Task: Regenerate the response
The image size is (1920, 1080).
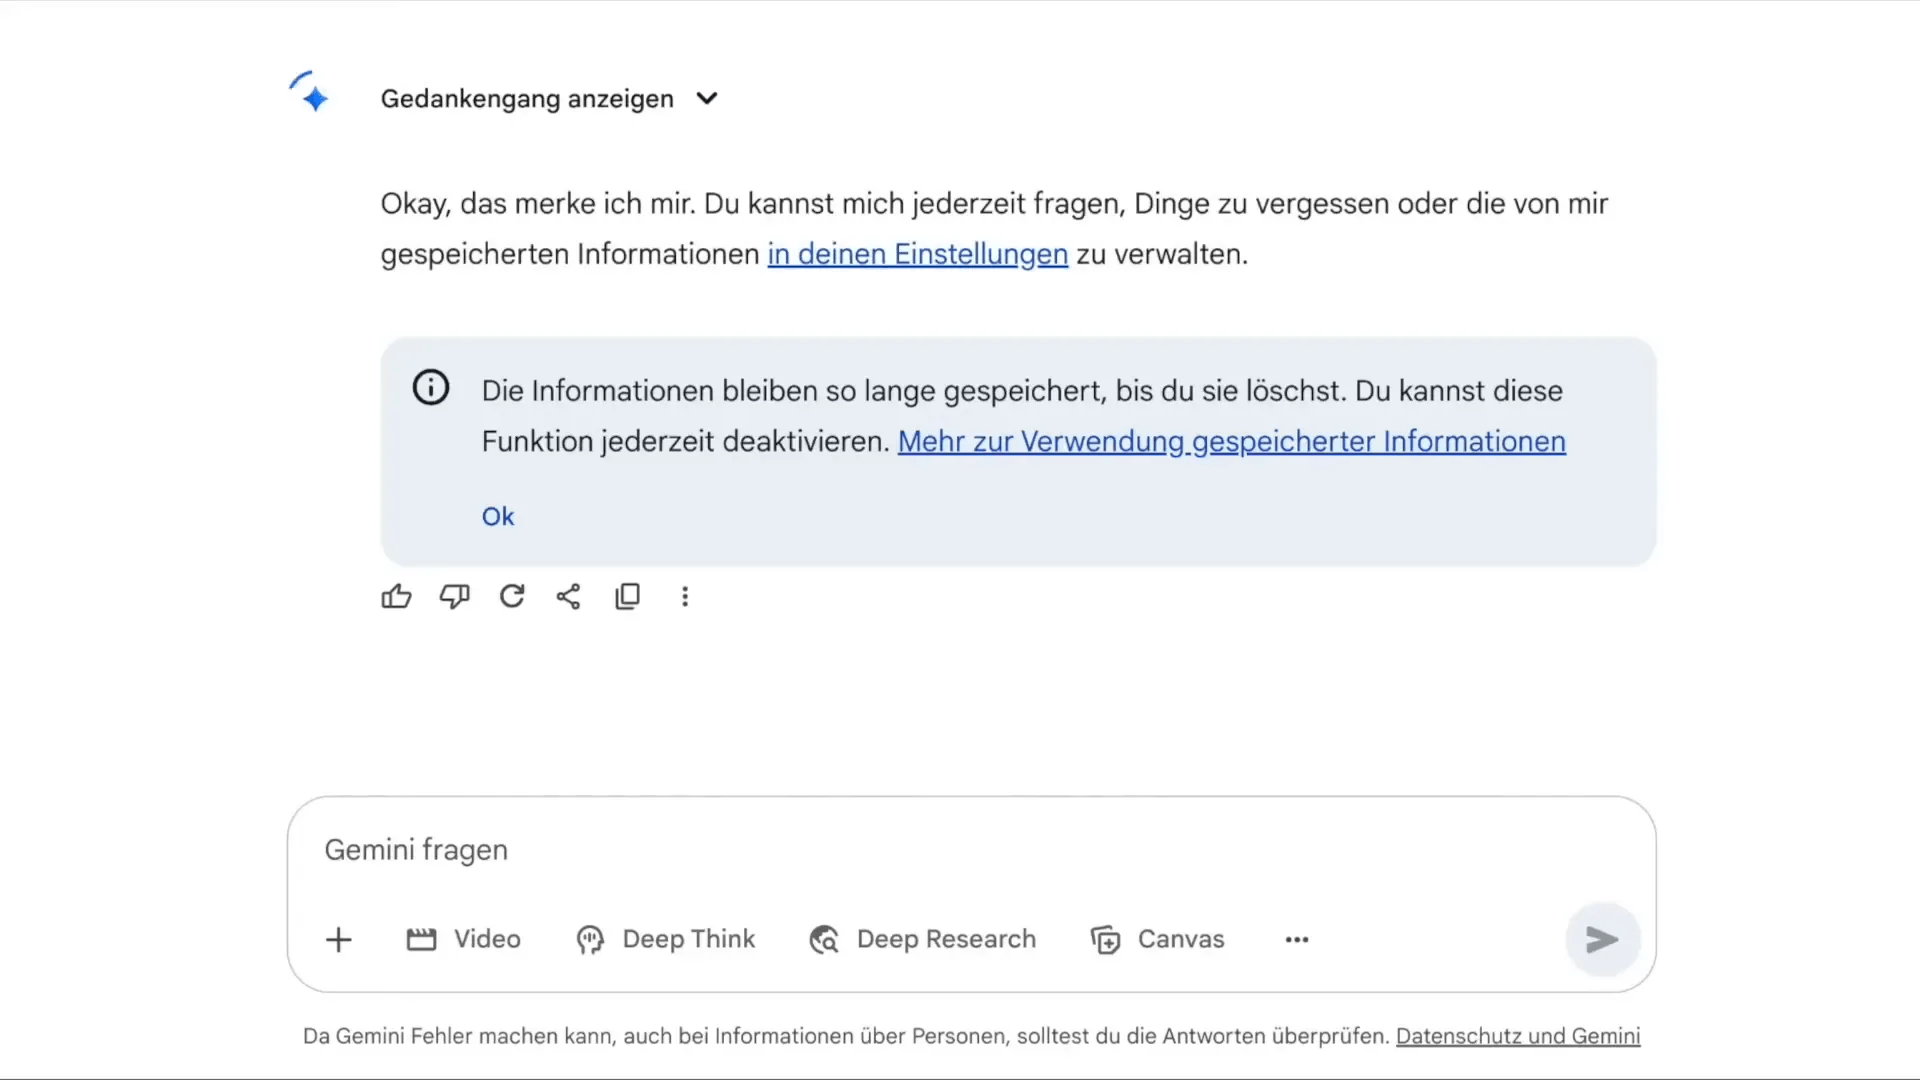Action: (x=511, y=596)
